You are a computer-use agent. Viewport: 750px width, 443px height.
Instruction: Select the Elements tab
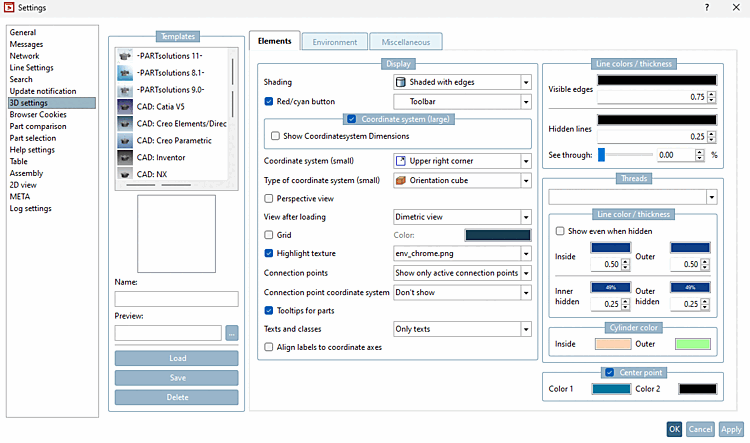275,41
